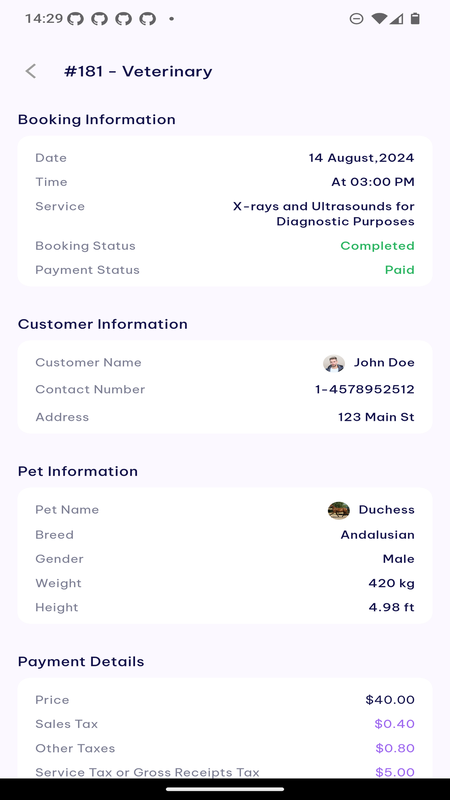Select the Completed booking status text
The image size is (450, 800).
pos(378,246)
